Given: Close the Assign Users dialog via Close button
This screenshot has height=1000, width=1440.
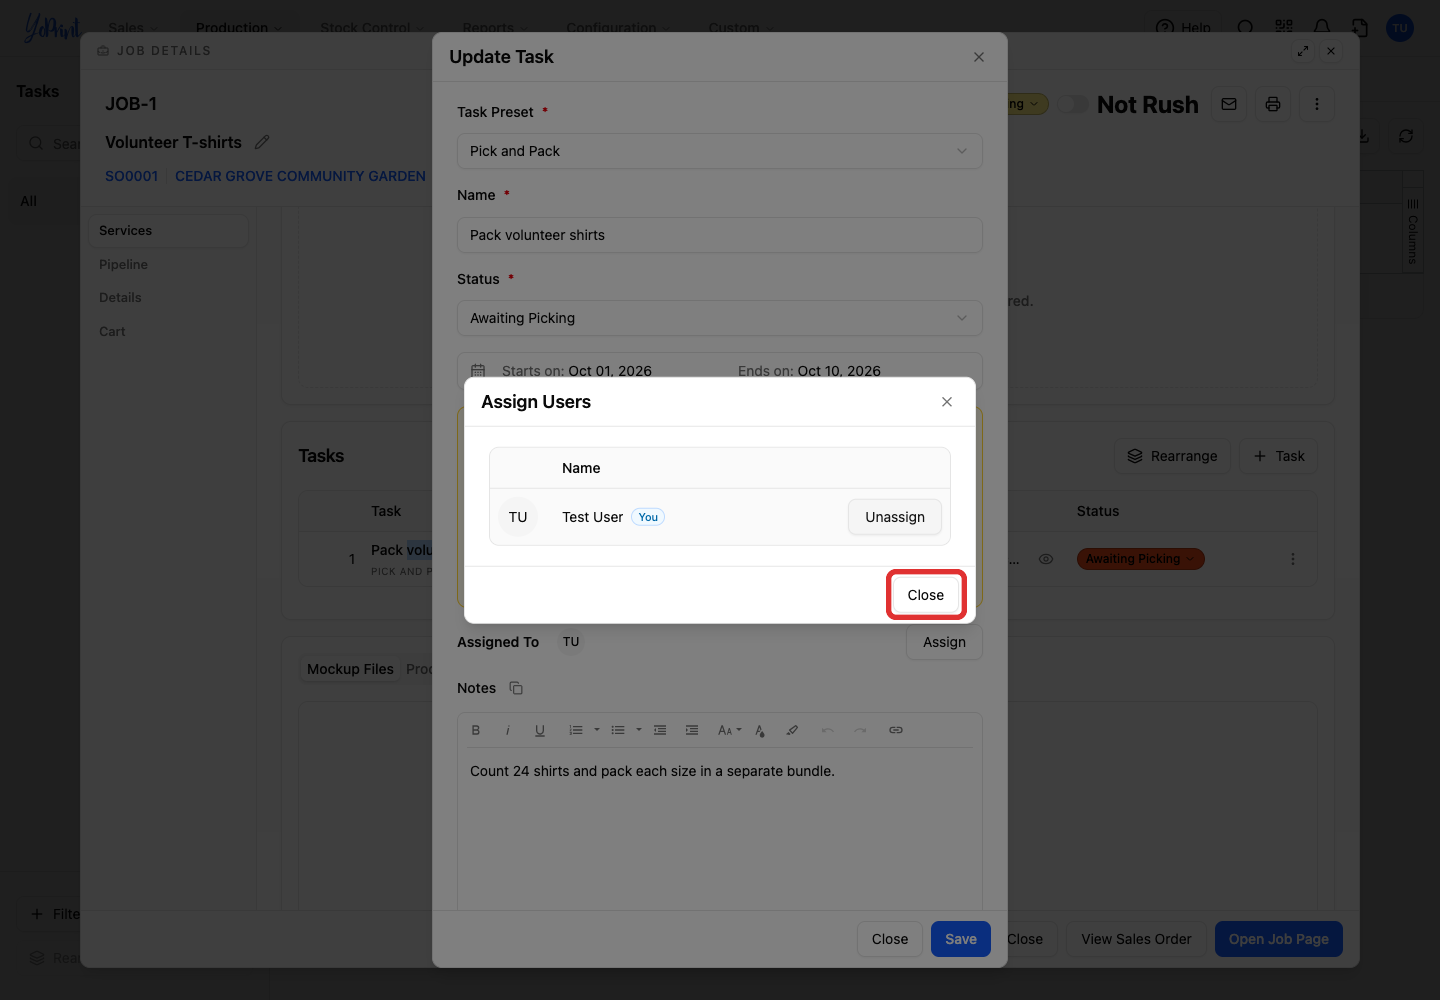Looking at the screenshot, I should coord(926,595).
